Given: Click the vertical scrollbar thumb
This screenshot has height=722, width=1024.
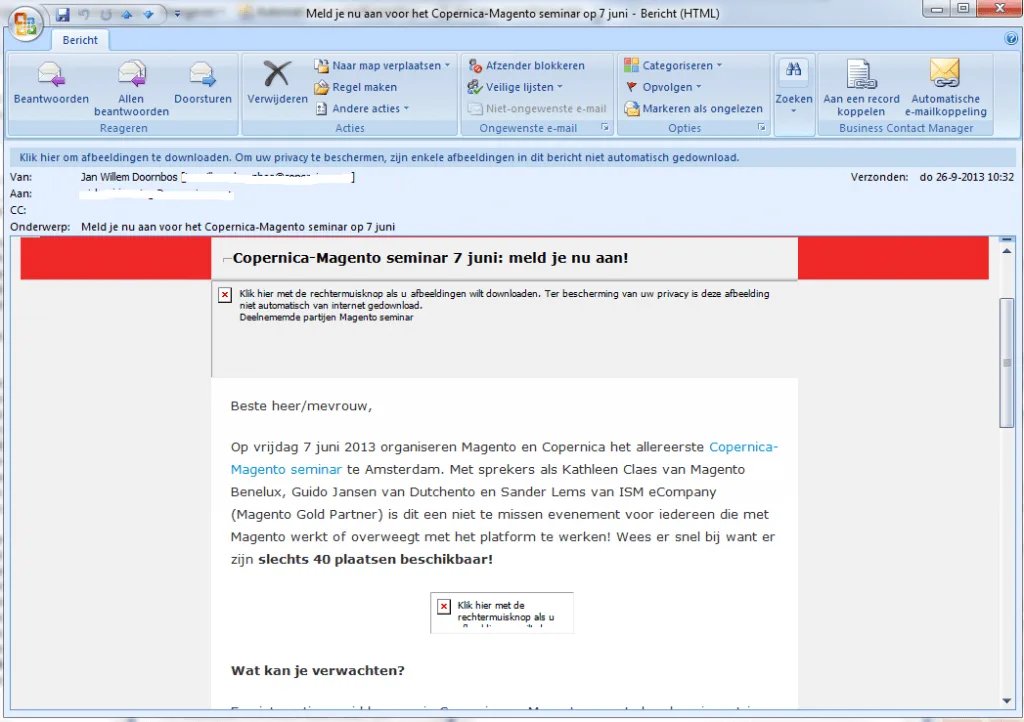Looking at the screenshot, I should click(x=1006, y=362).
